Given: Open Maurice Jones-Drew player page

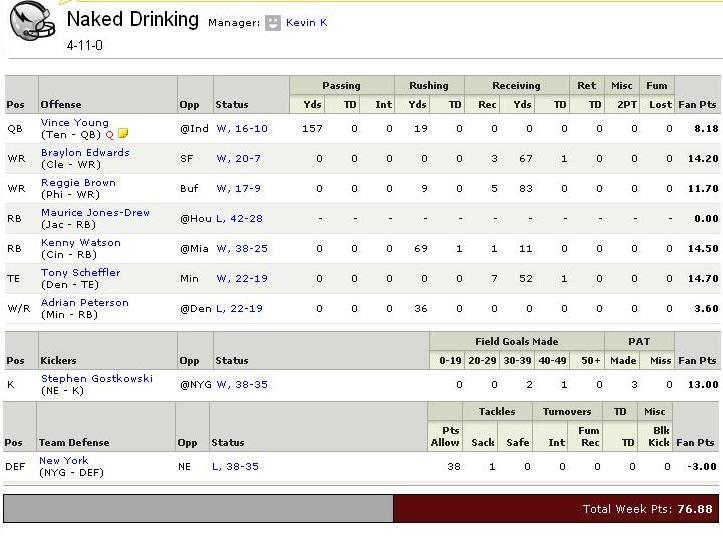Looking at the screenshot, I should 95,213.
